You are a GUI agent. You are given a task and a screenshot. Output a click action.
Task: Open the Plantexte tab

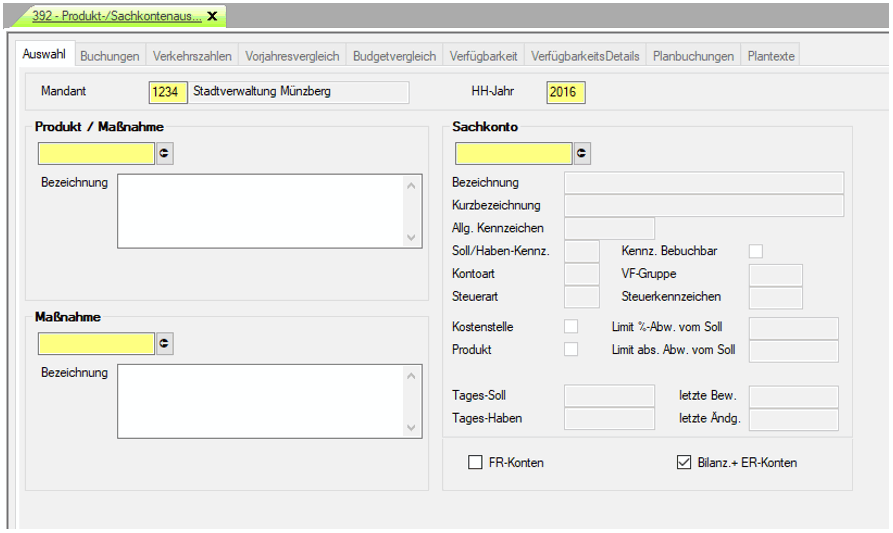pyautogui.click(x=771, y=56)
